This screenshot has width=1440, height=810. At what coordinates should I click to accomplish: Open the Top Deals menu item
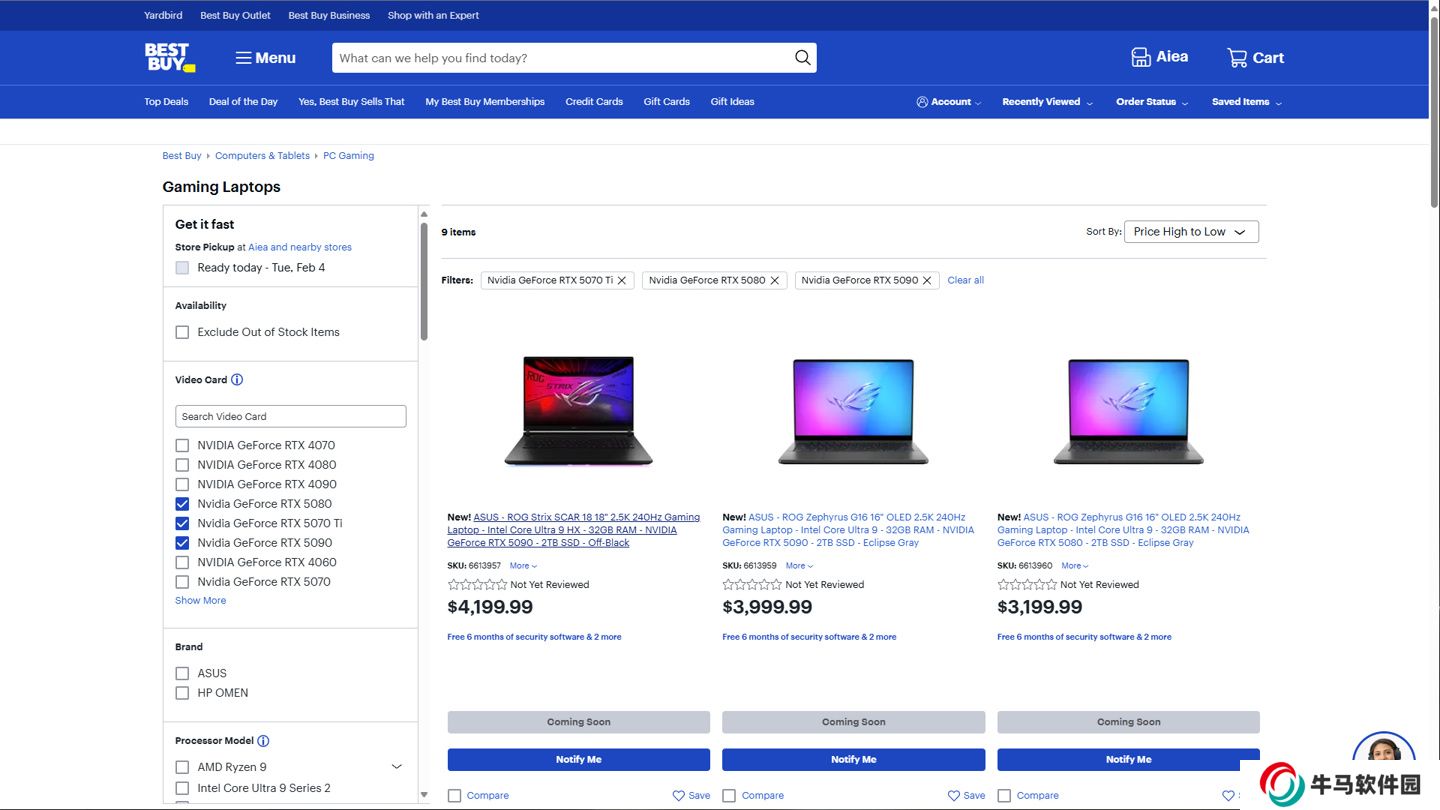(x=166, y=102)
